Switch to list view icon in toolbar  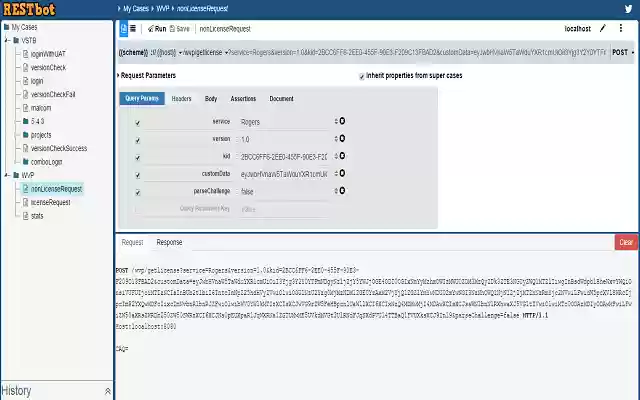pos(133,29)
